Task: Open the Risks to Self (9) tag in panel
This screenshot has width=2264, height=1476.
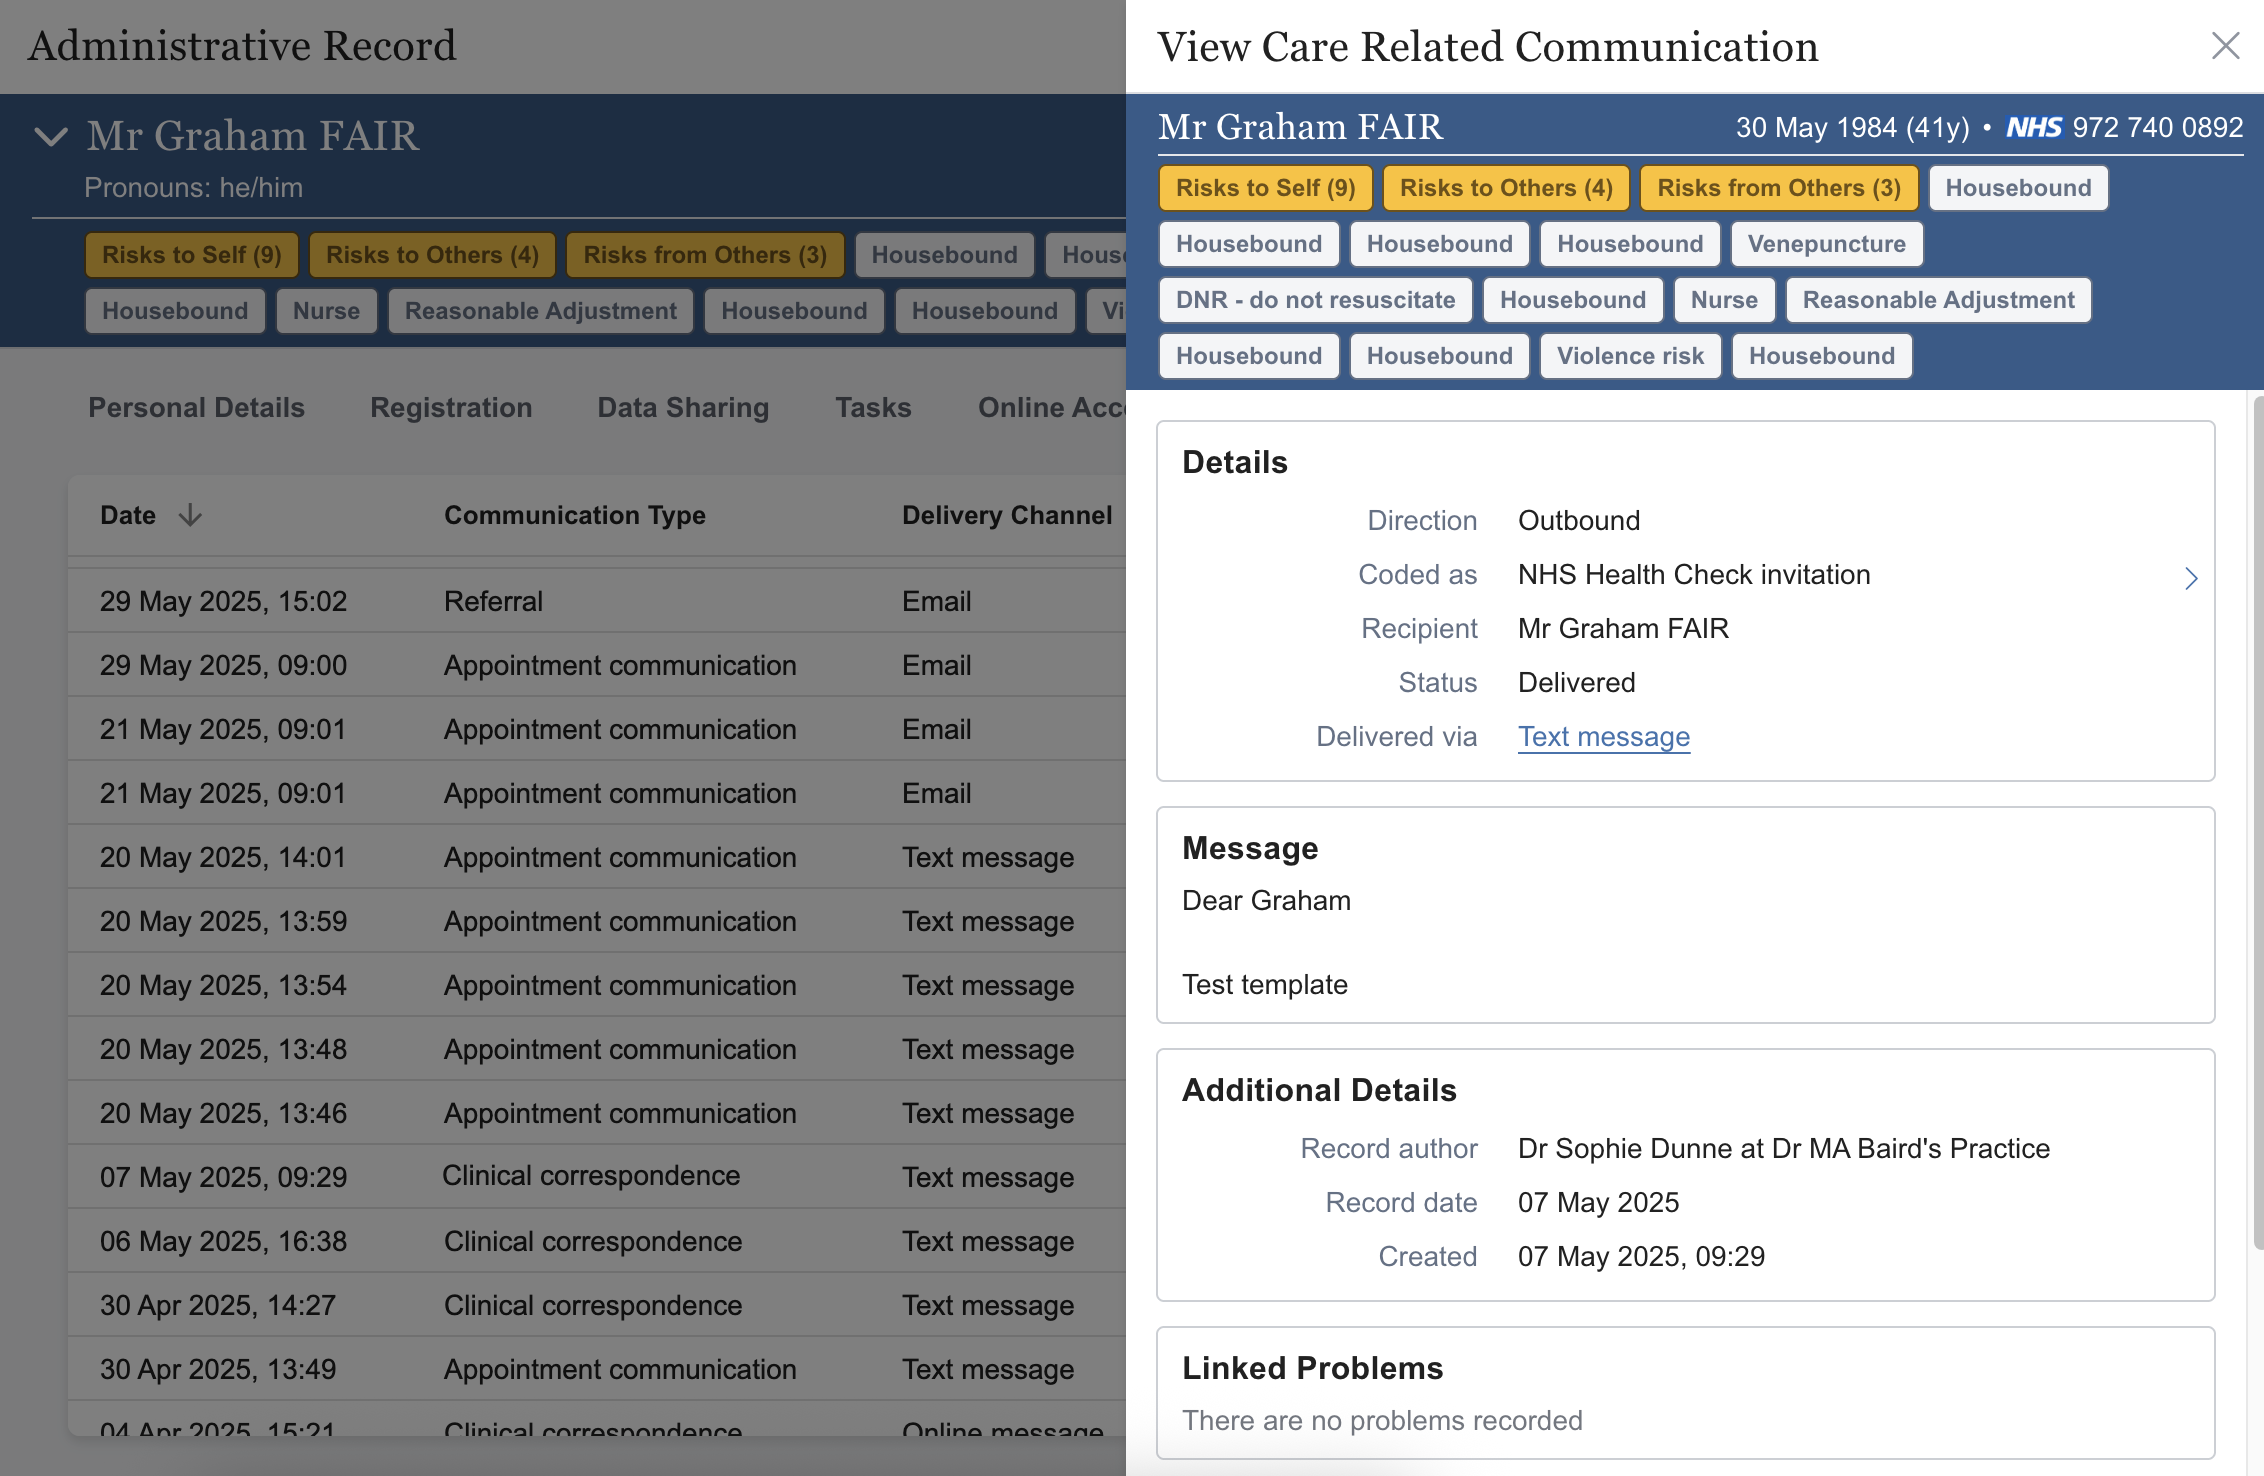Action: pyautogui.click(x=1265, y=188)
